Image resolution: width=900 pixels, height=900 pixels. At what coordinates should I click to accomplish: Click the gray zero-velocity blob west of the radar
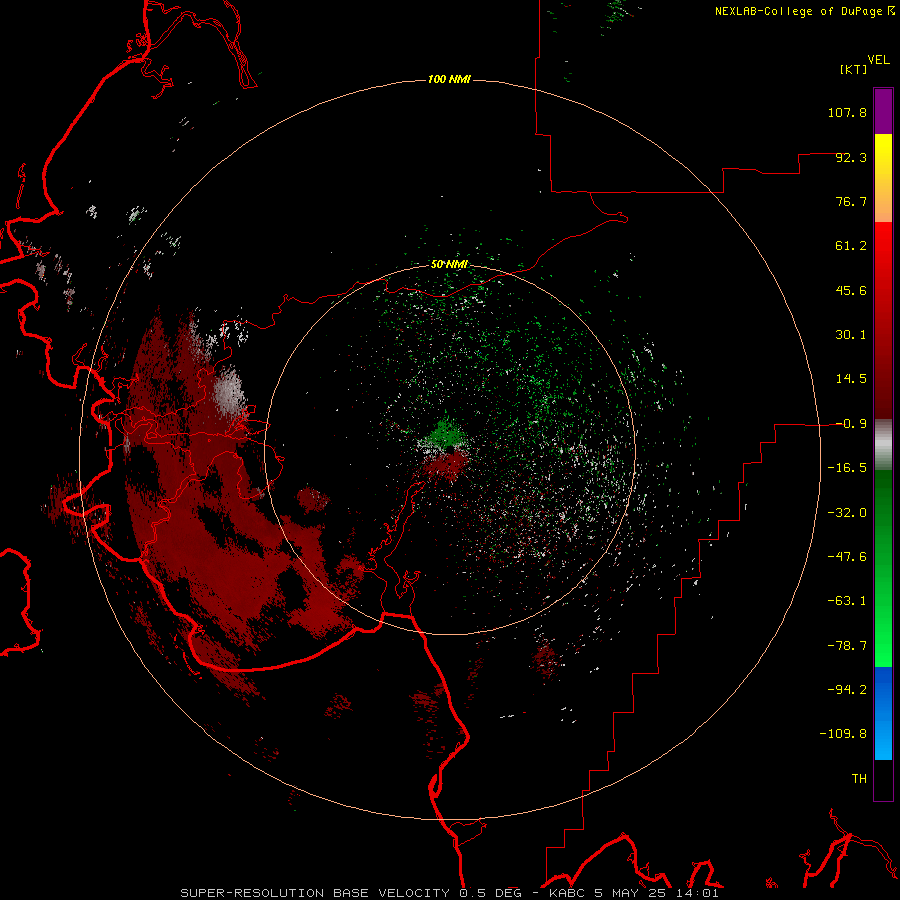pyautogui.click(x=230, y=392)
